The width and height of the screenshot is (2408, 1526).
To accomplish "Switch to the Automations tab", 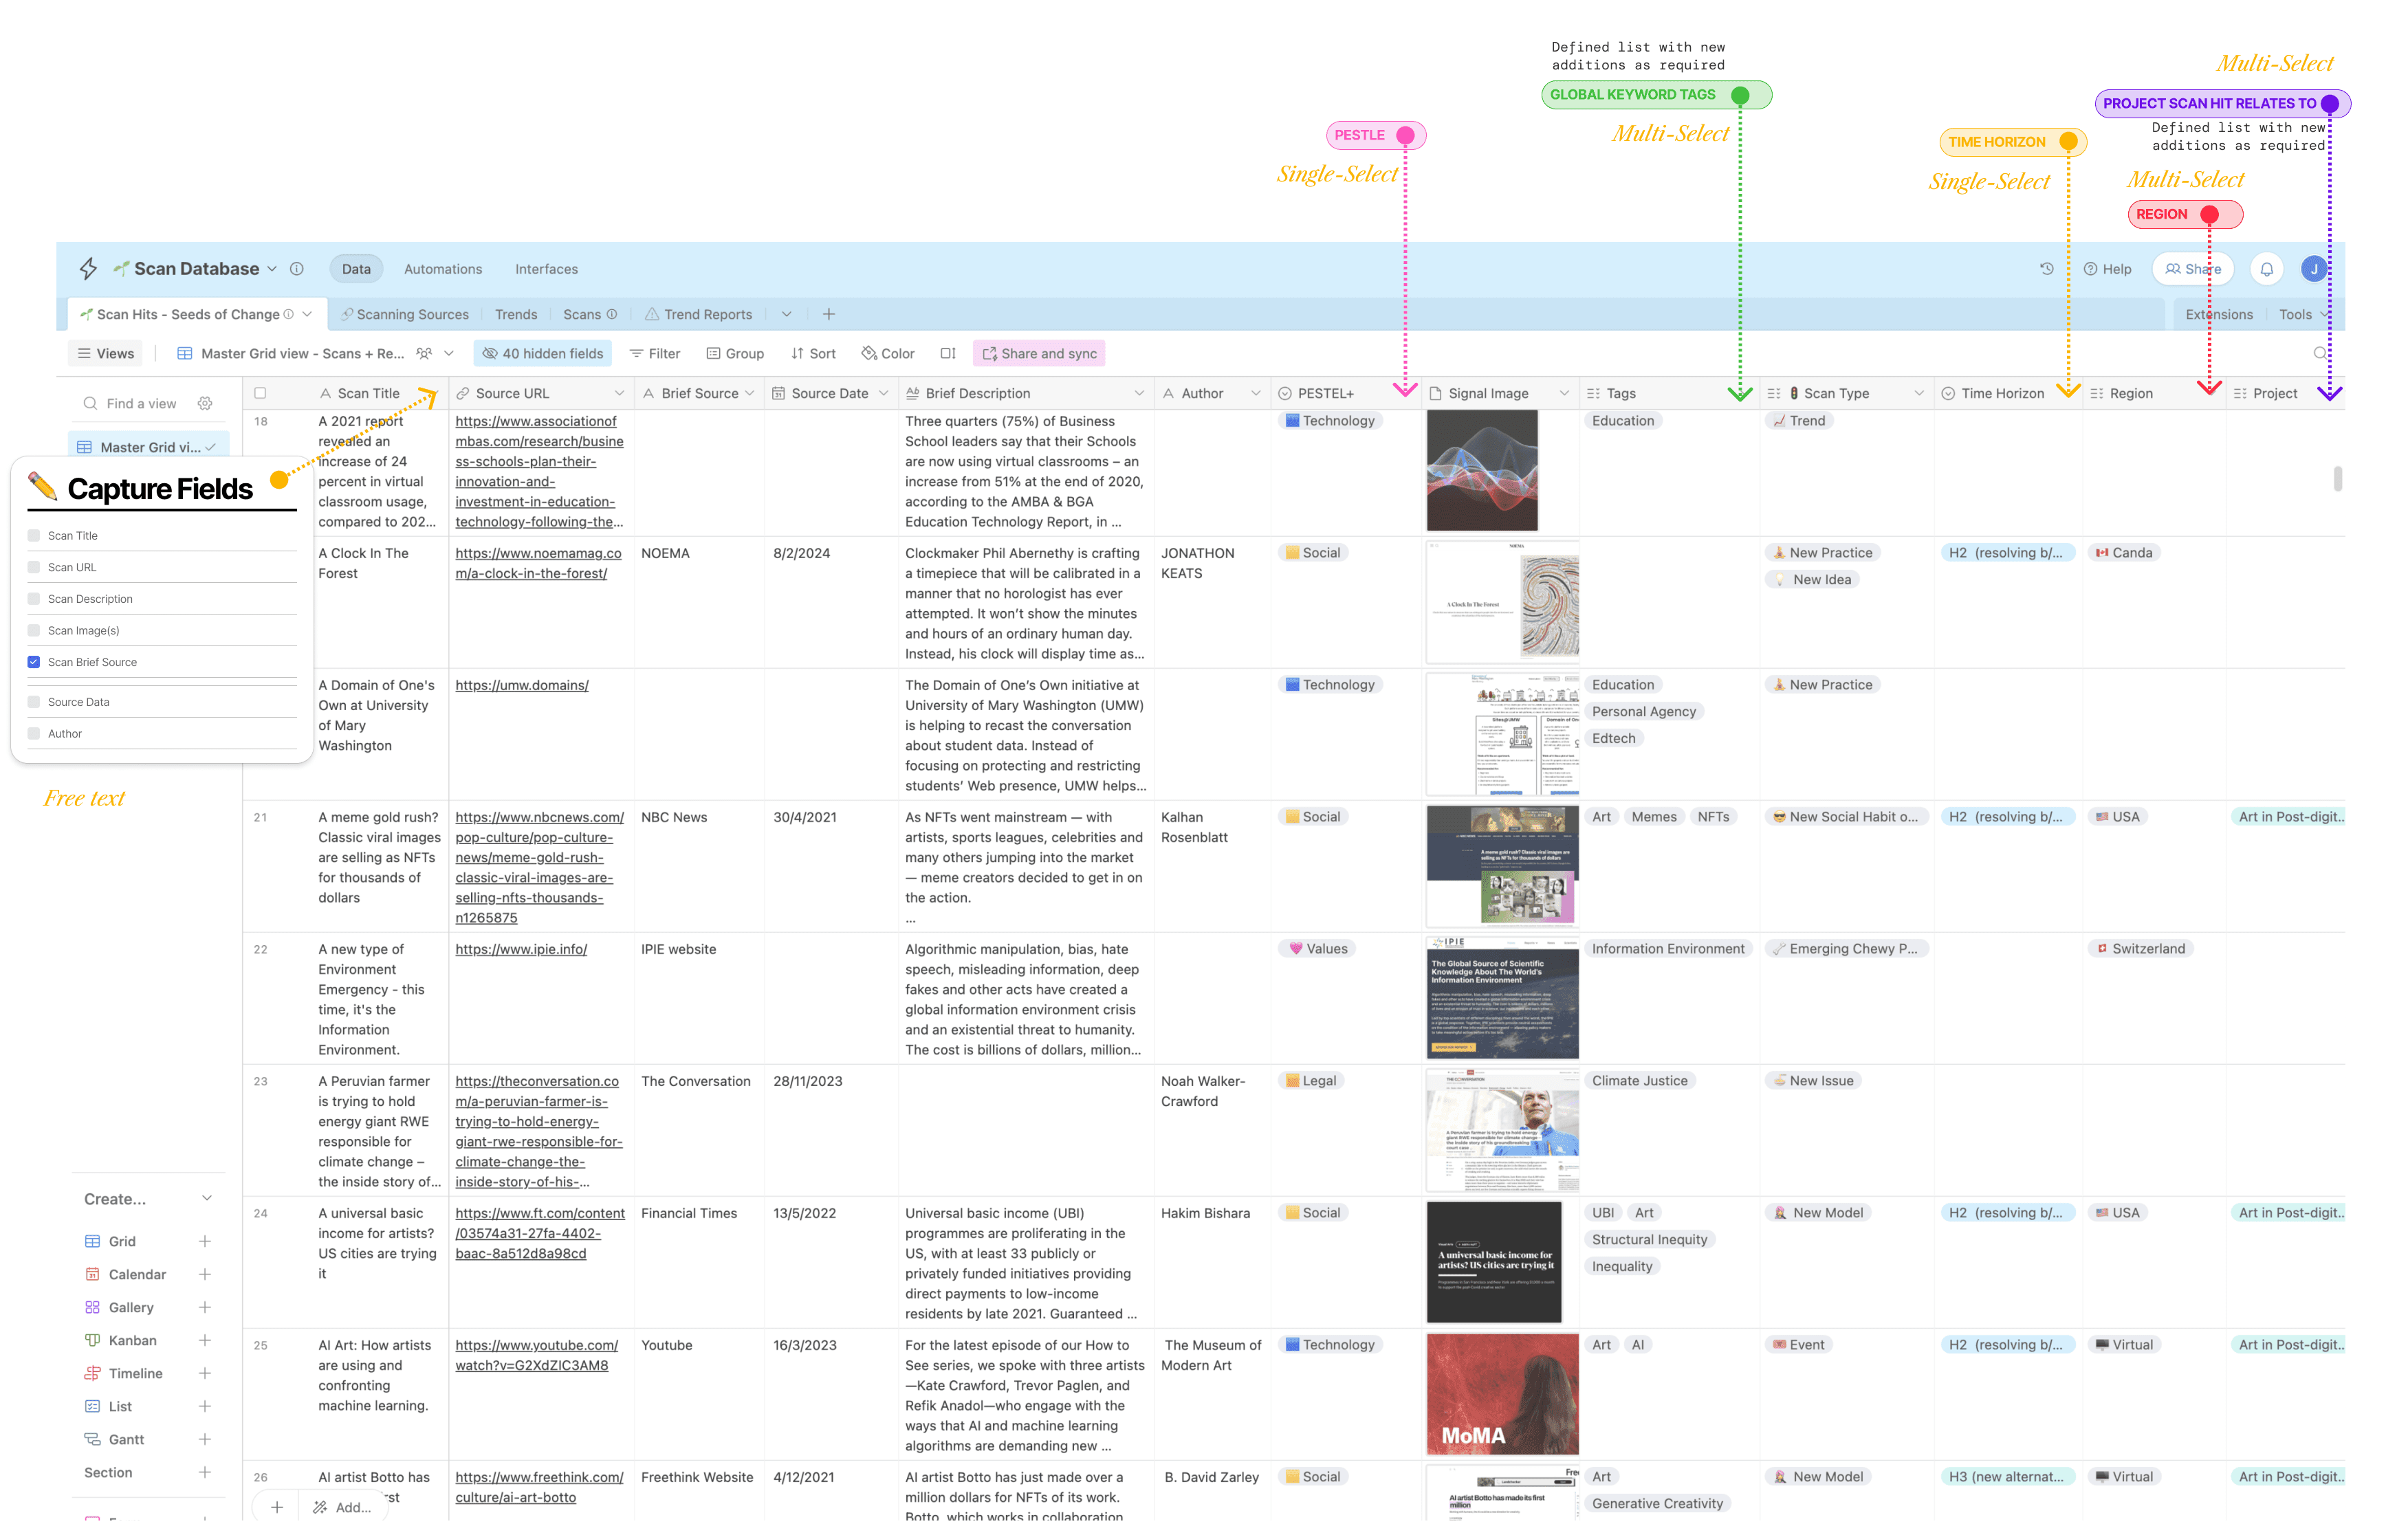I will [443, 269].
